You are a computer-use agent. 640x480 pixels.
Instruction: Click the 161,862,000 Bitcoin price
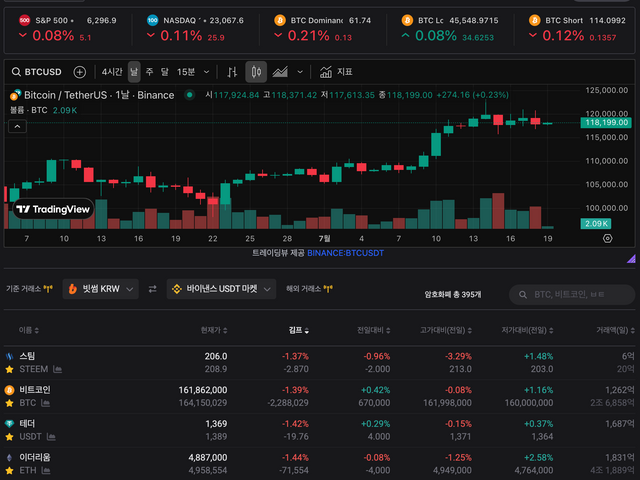(x=203, y=390)
